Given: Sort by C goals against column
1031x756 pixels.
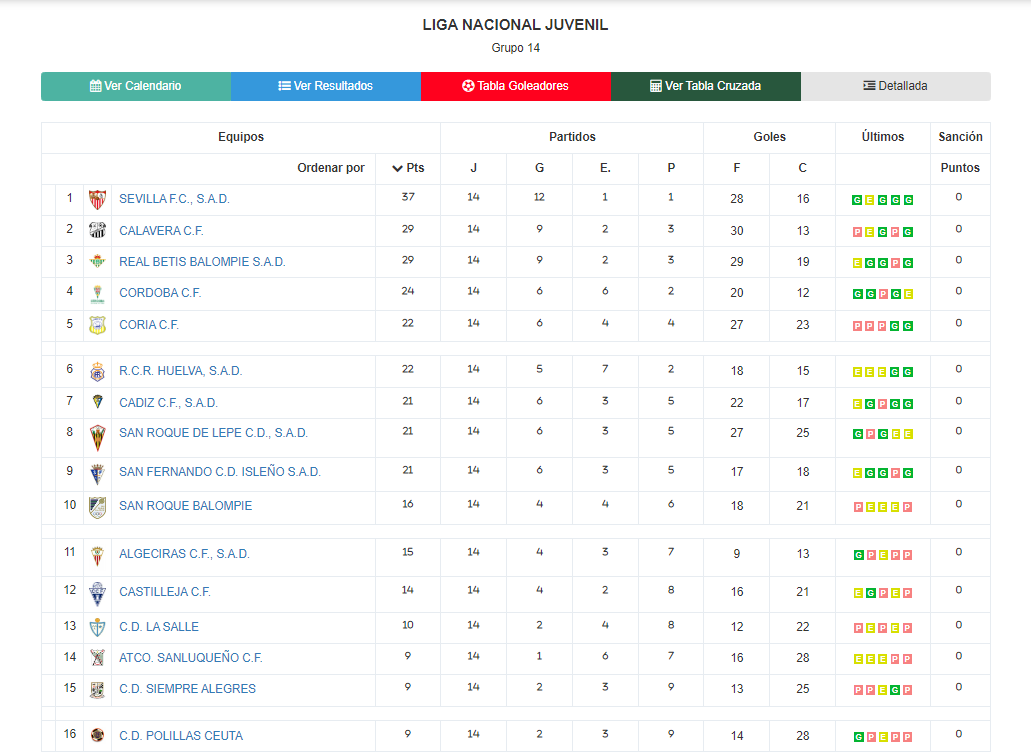Looking at the screenshot, I should [802, 168].
